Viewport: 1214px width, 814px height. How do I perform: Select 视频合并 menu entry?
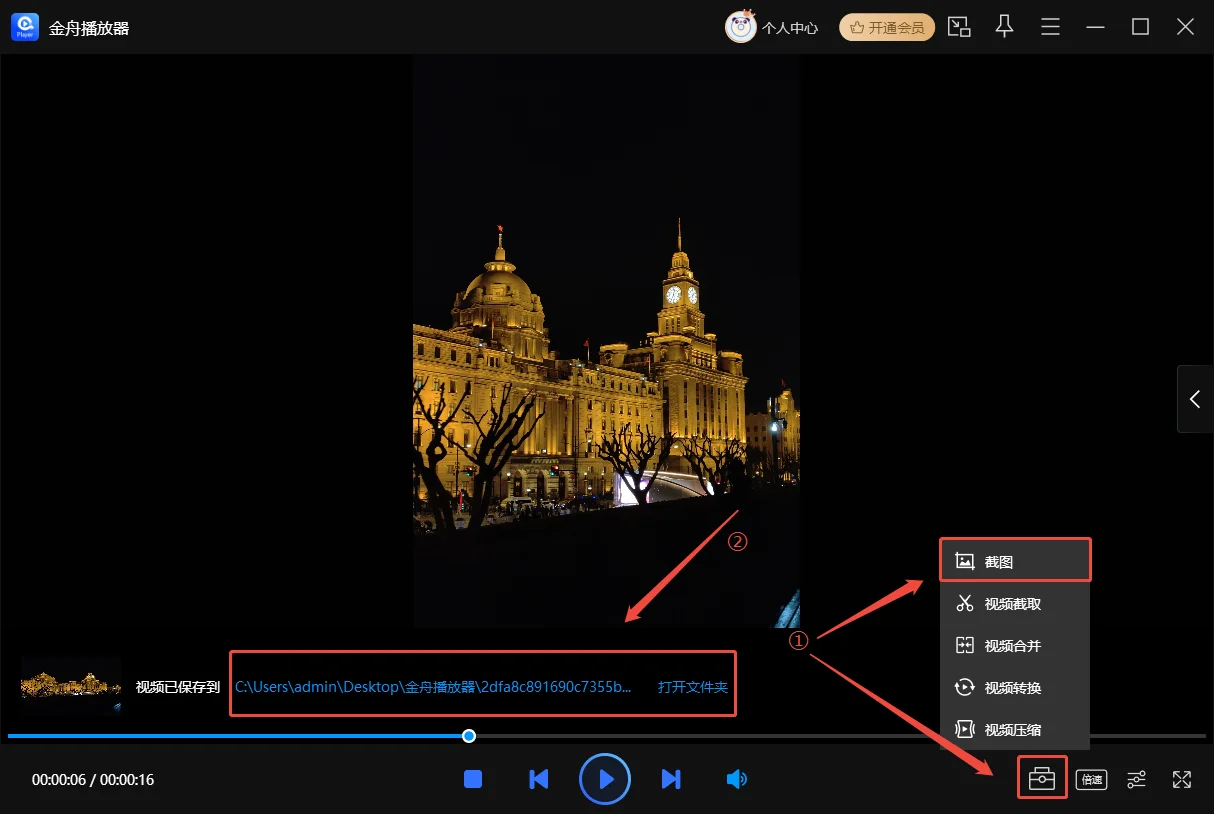pyautogui.click(x=1014, y=646)
